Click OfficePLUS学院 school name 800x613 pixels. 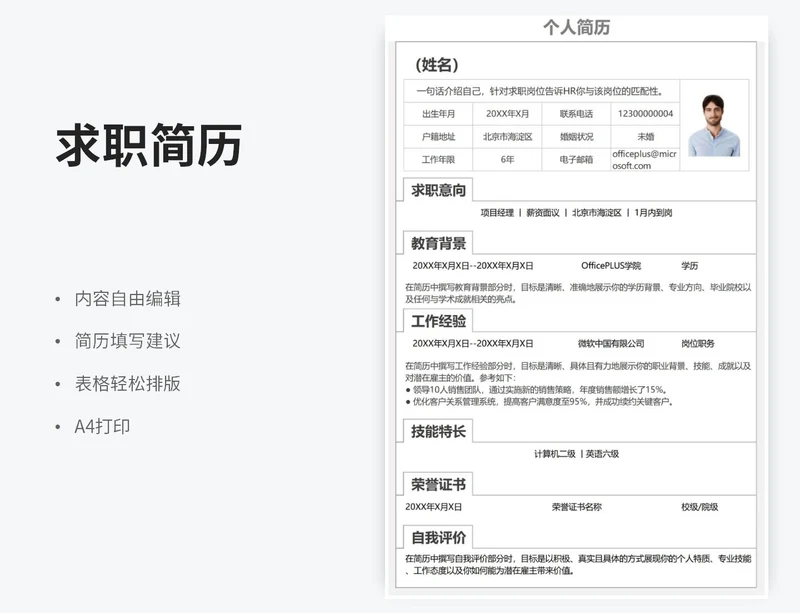[611, 266]
